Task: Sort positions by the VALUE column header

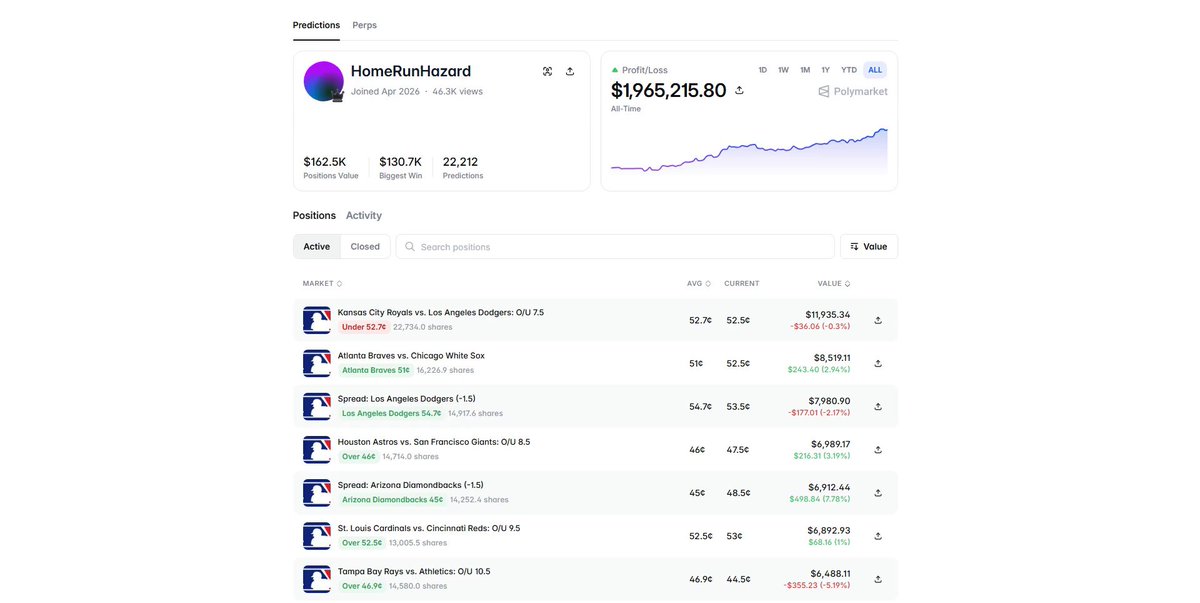Action: (x=834, y=283)
